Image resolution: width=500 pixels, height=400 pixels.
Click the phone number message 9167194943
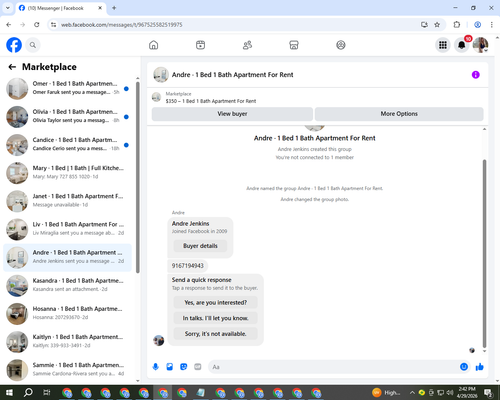[187, 266]
